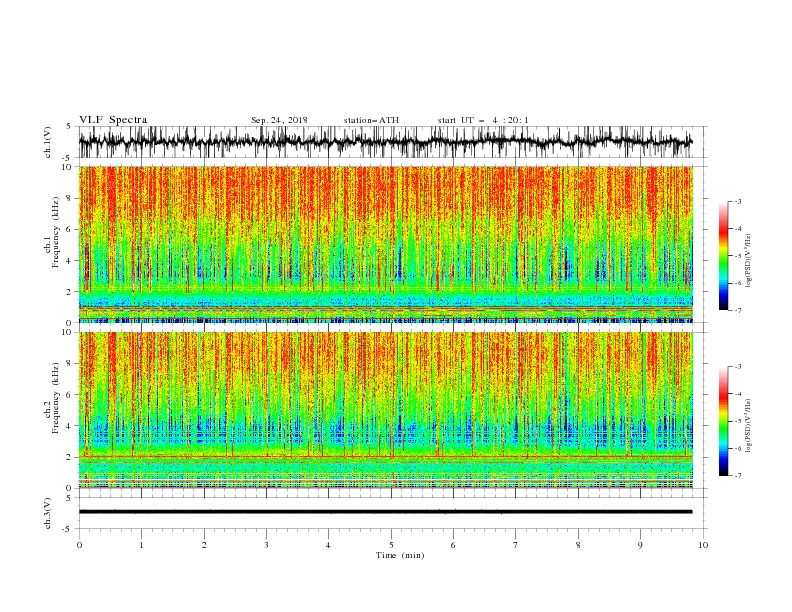The image size is (792, 612).
Task: Click the time axis tick label '7'
Action: pyautogui.click(x=516, y=545)
